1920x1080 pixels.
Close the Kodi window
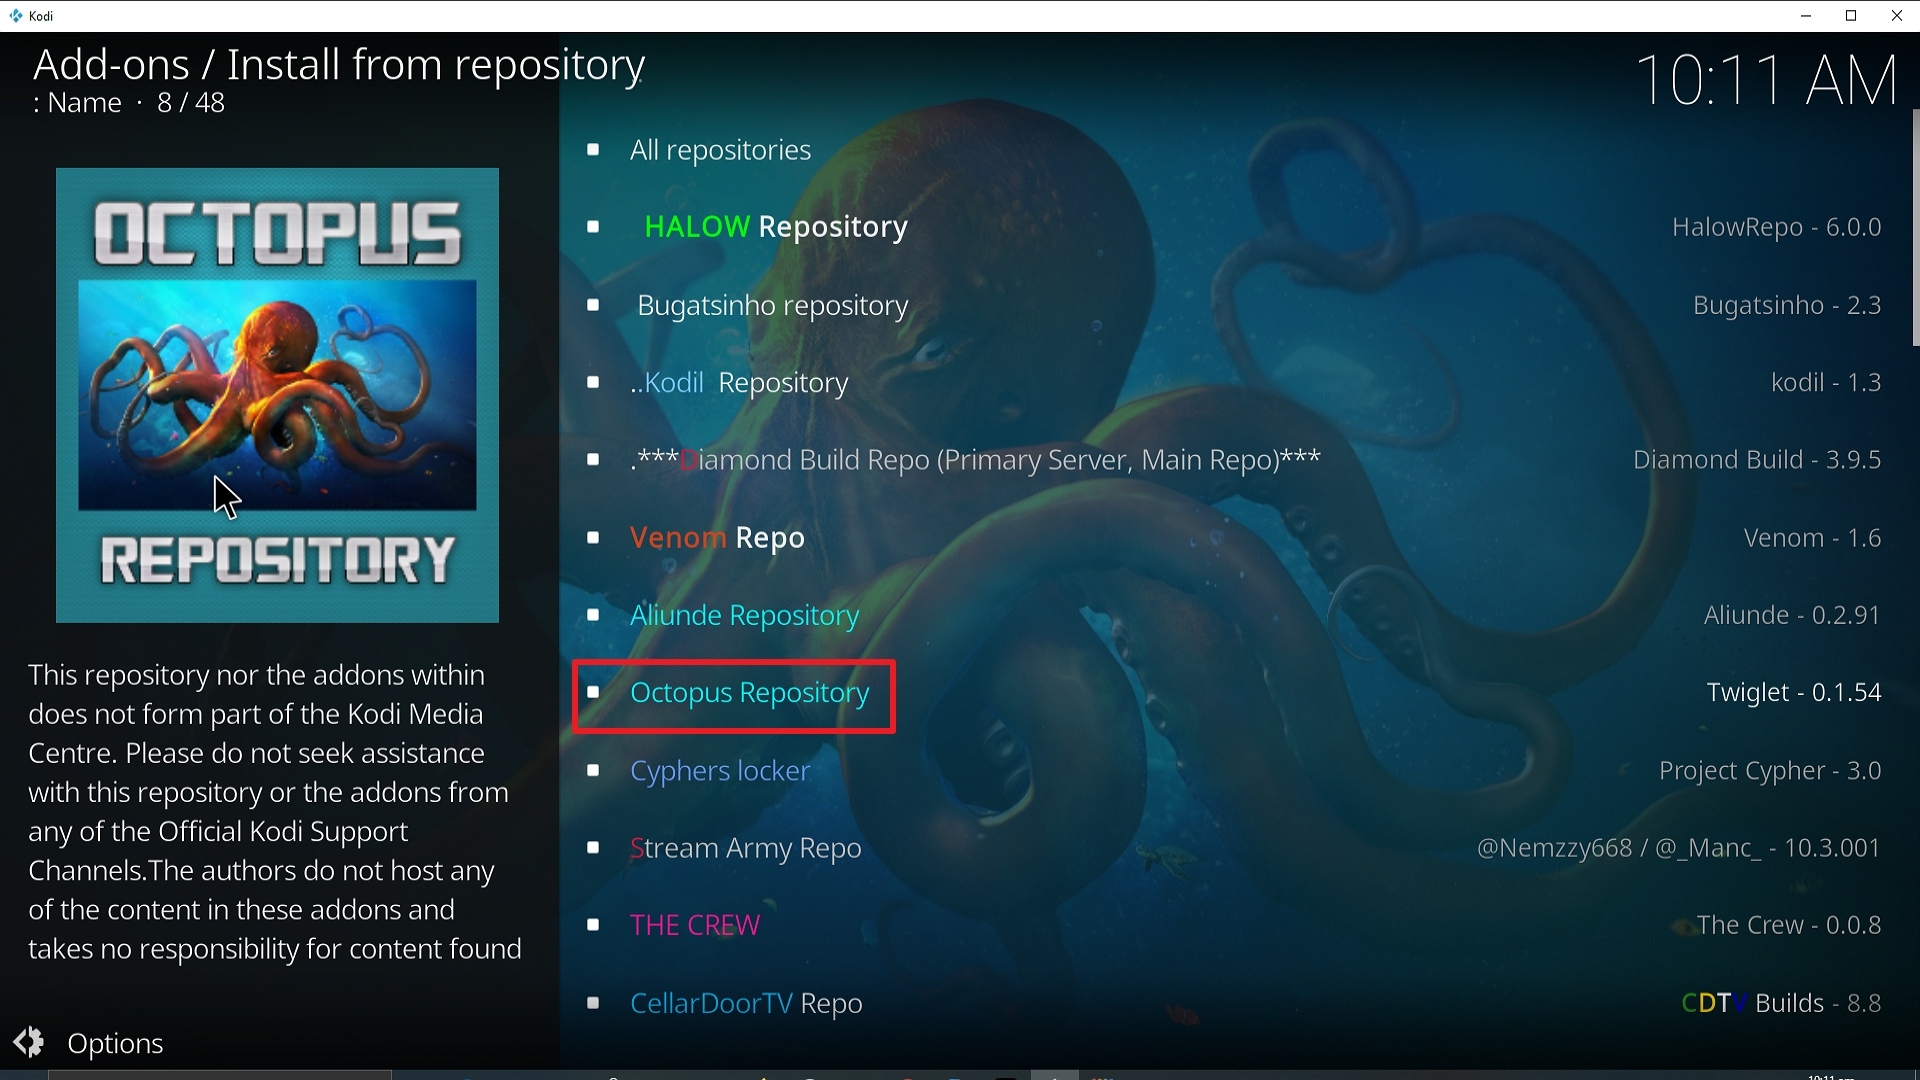1897,16
